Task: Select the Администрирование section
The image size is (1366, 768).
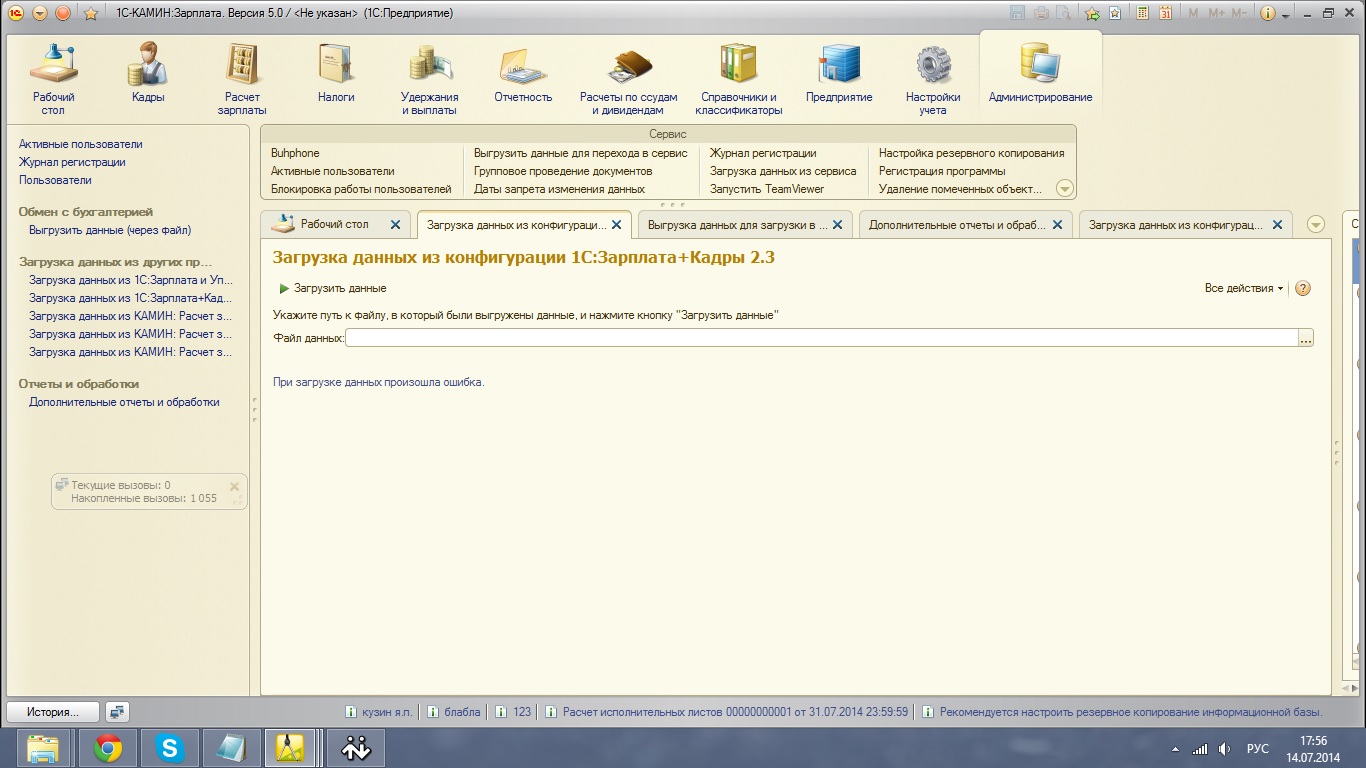Action: 1040,74
